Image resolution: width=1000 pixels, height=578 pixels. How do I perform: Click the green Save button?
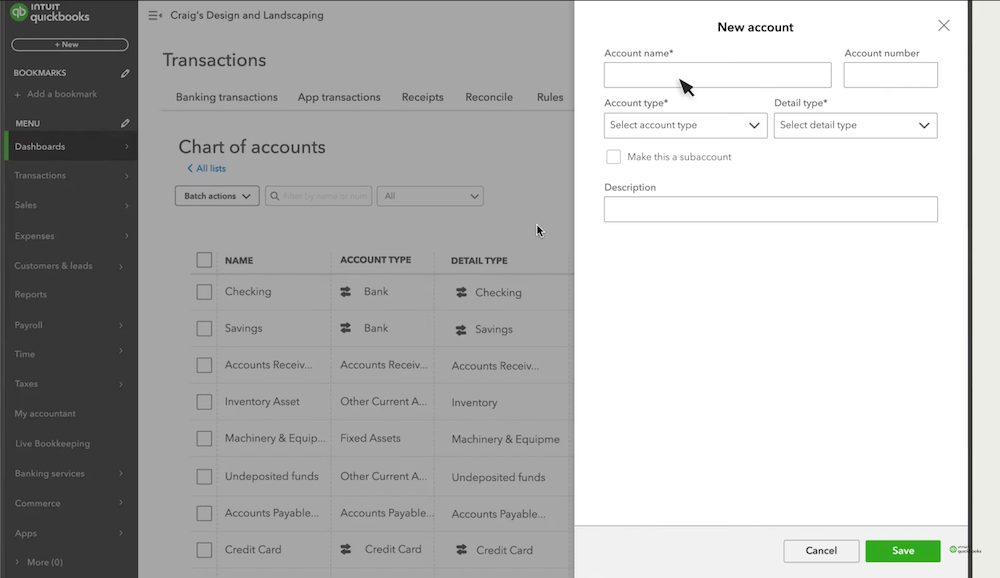click(902, 551)
